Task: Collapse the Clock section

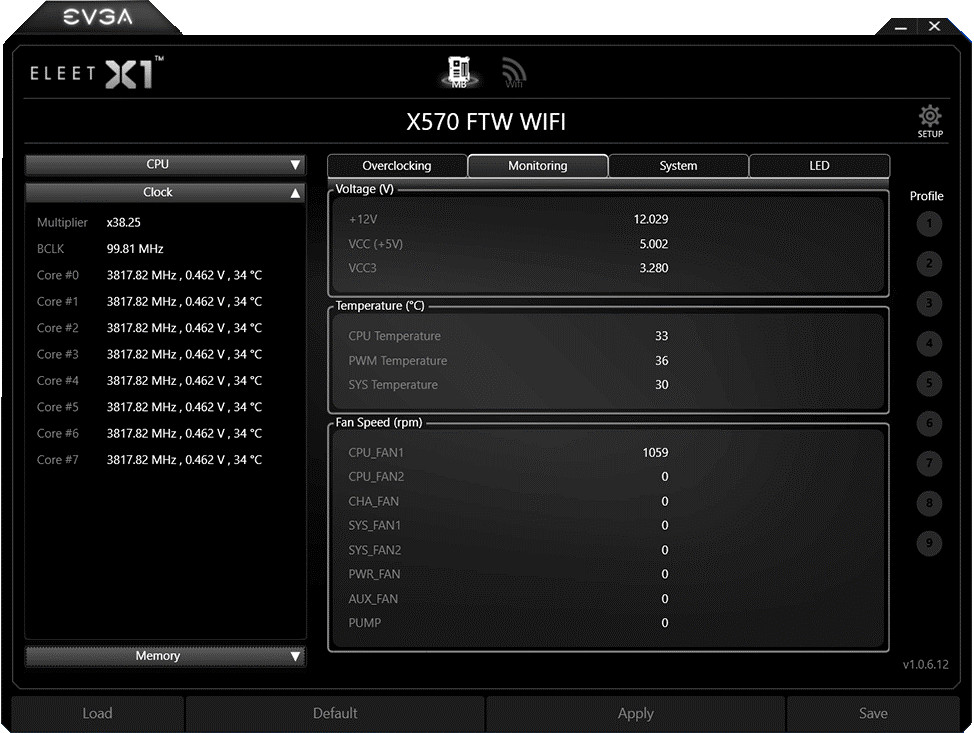Action: [x=165, y=192]
